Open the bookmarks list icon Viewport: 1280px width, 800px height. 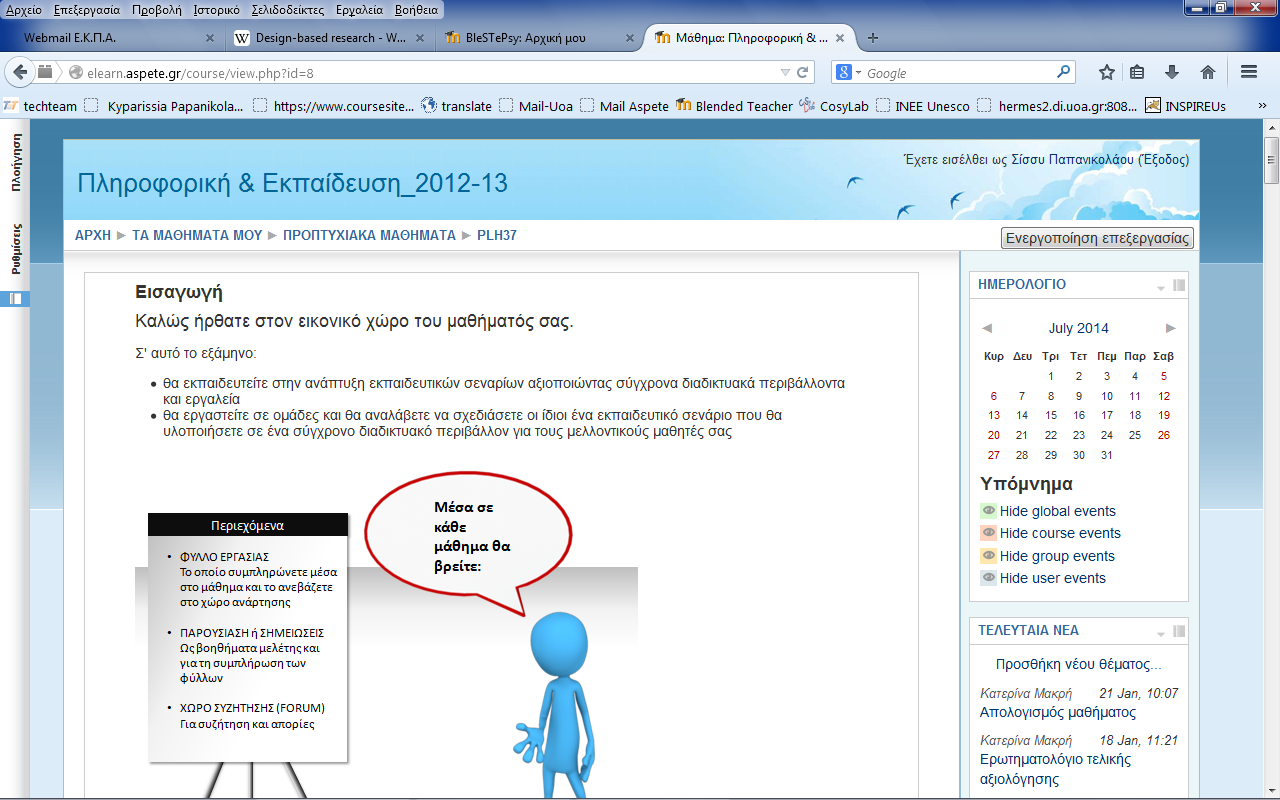click(x=1137, y=72)
